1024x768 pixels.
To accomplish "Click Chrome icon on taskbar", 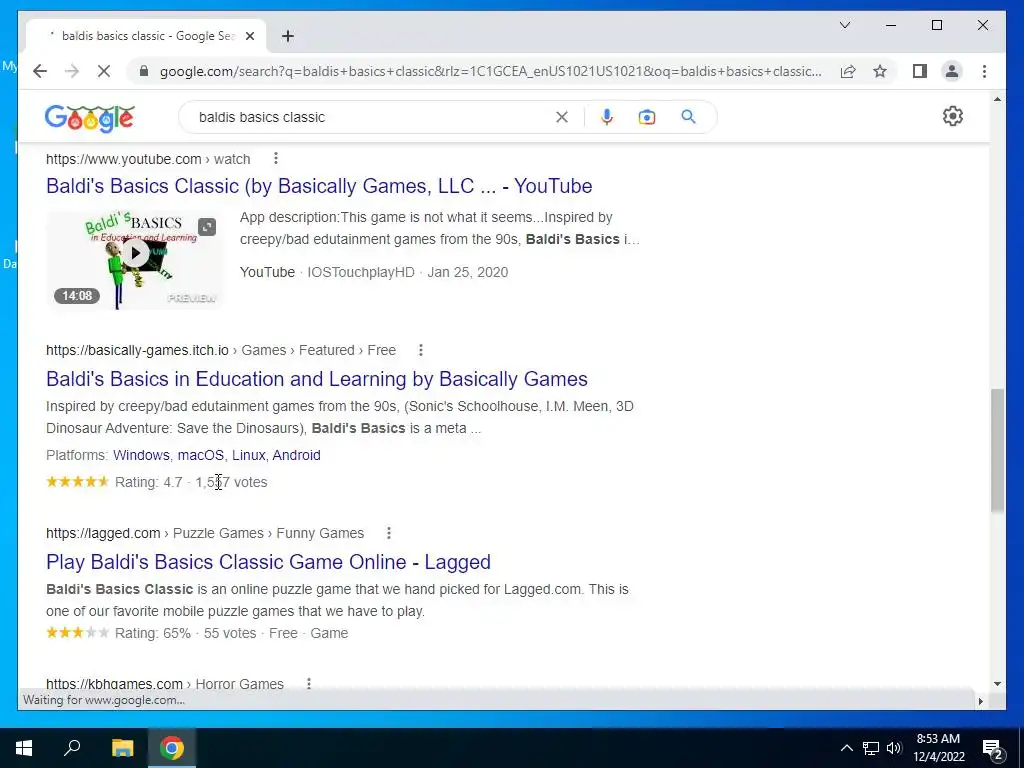I will click(172, 748).
